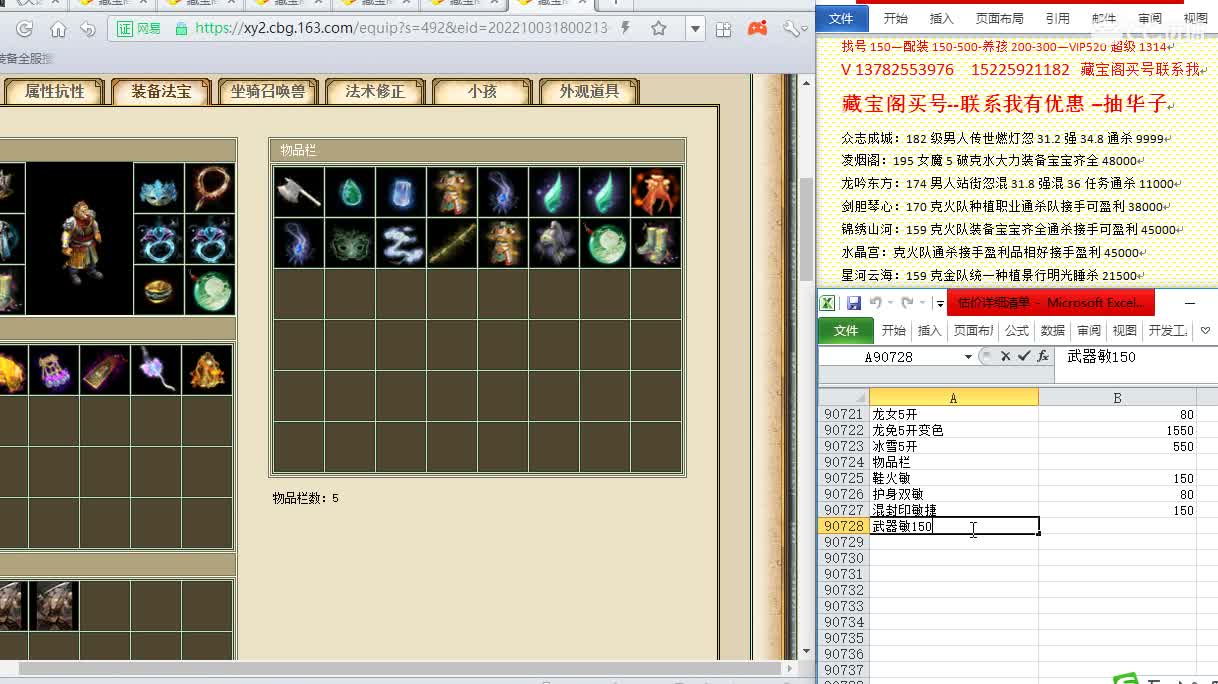Select the green mask item in inventory
Viewport: 1218px width, 684px height.
coord(350,243)
